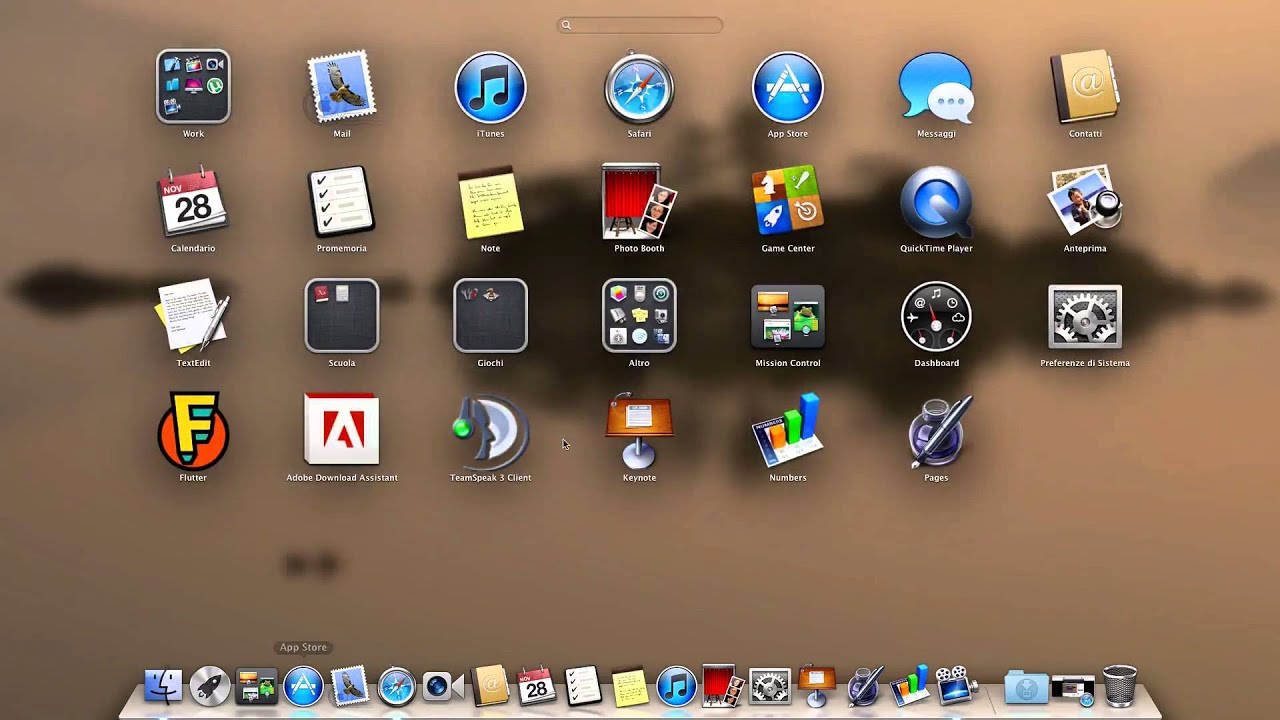Open the Trash in the Dock
1280x720 pixels.
click(1120, 687)
